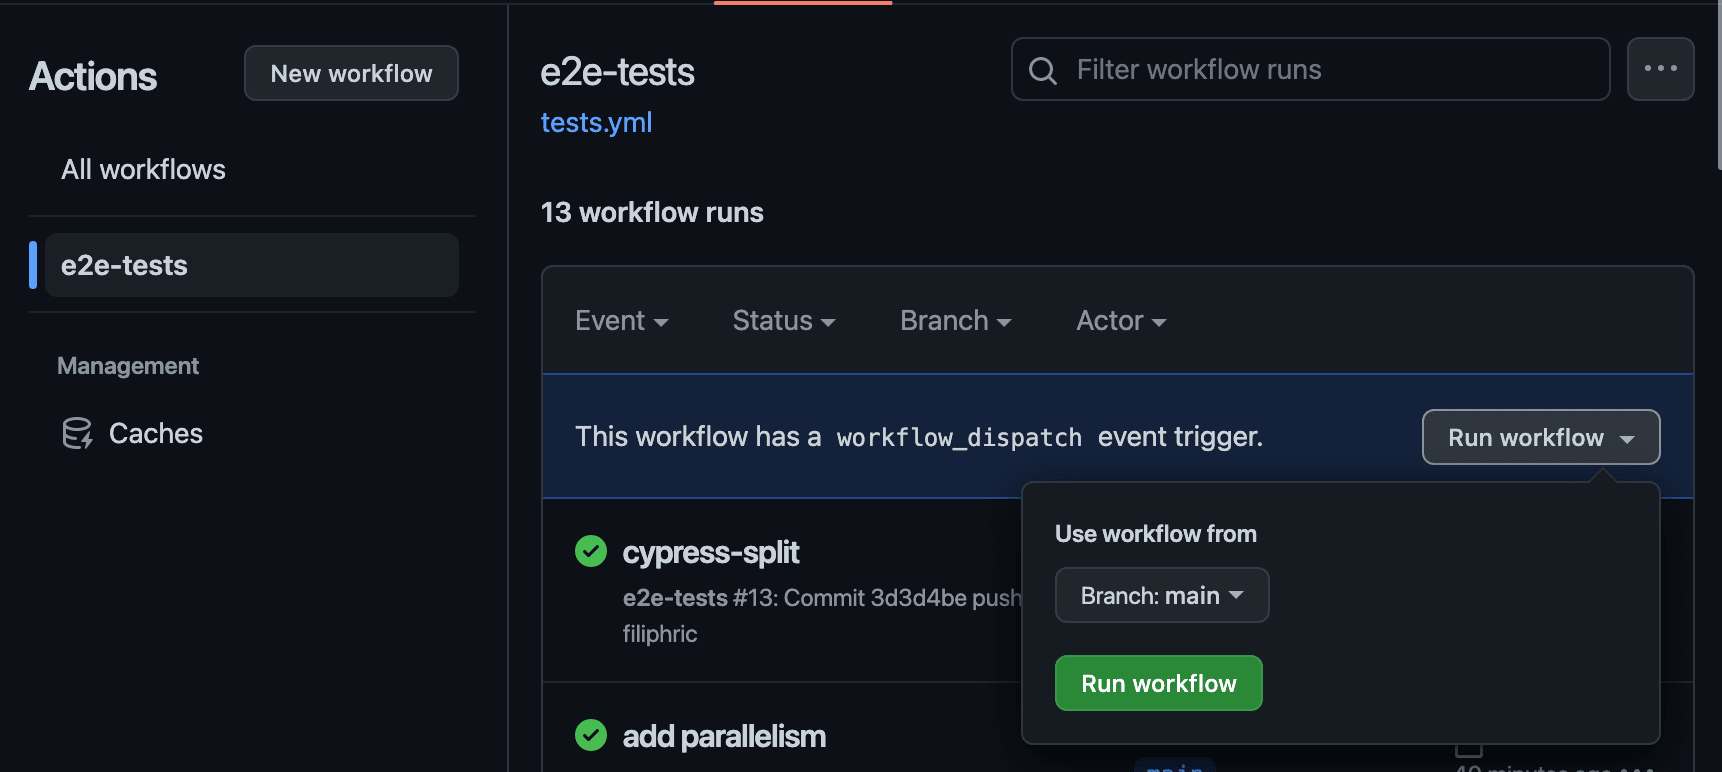1722x772 pixels.
Task: Click the Management section label
Action: (x=128, y=366)
